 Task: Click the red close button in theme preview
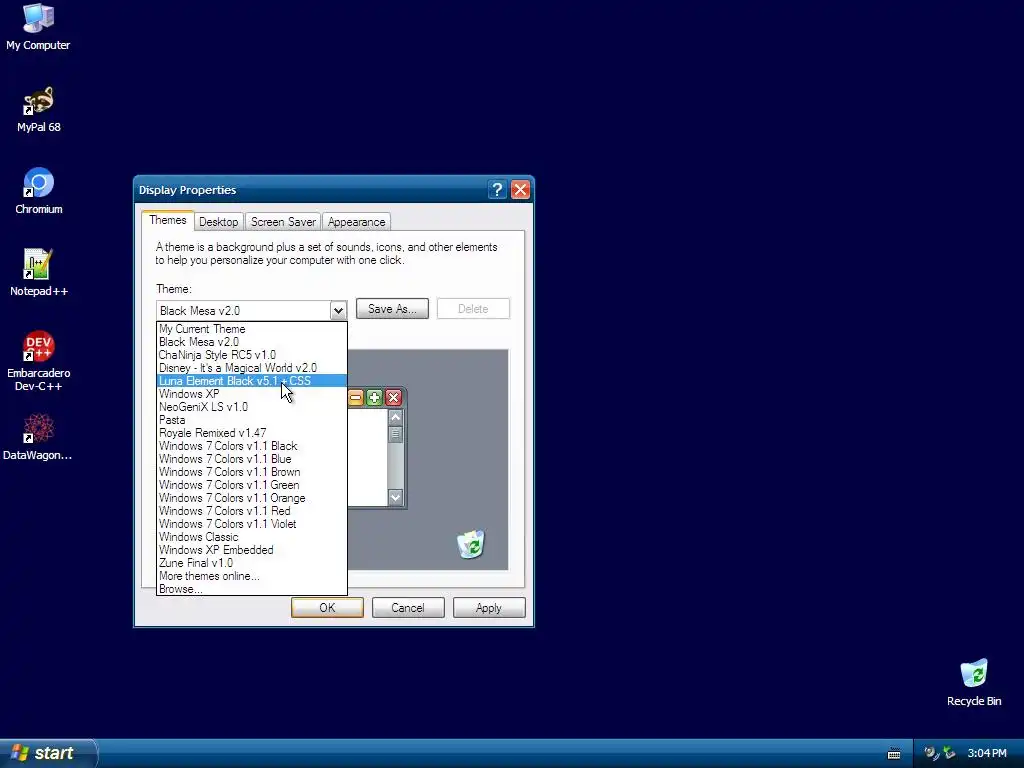coord(393,398)
